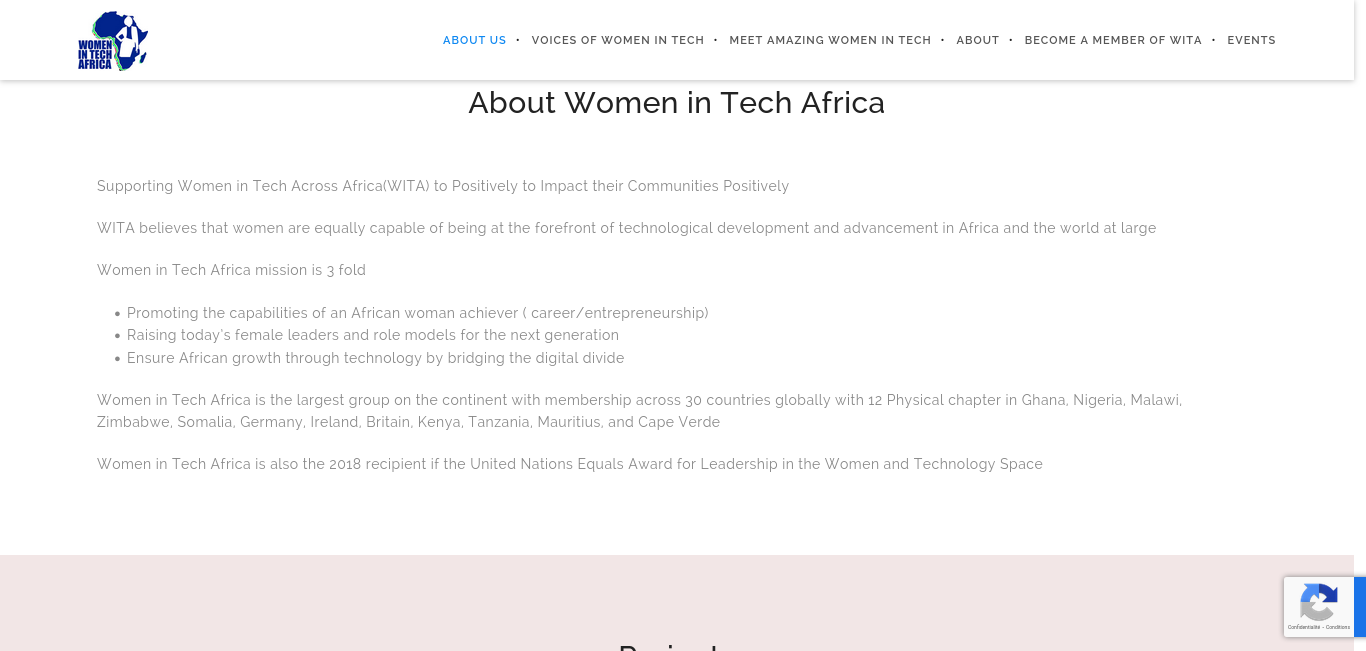Open Become a Member of WITA
The width and height of the screenshot is (1366, 651).
coord(1113,41)
